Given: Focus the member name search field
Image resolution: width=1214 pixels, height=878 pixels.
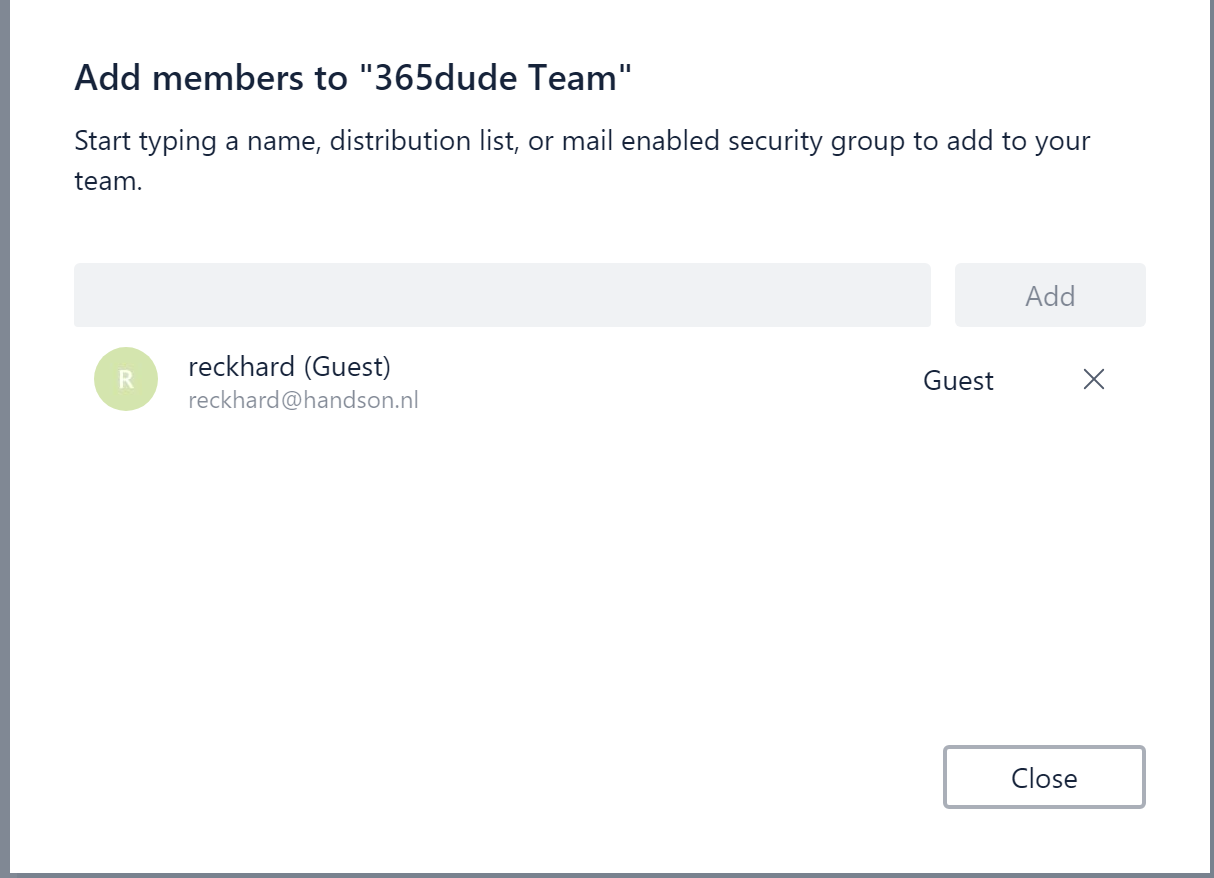Looking at the screenshot, I should click(x=502, y=295).
